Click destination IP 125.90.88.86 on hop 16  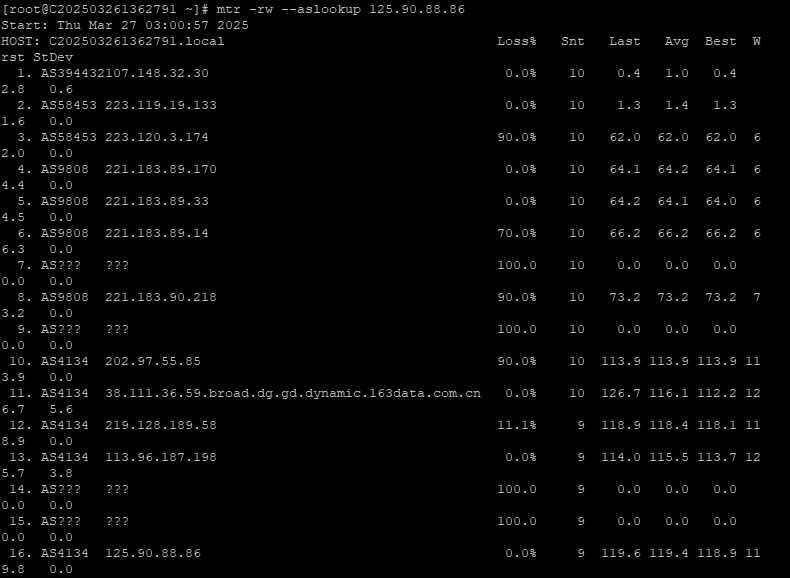click(x=152, y=553)
